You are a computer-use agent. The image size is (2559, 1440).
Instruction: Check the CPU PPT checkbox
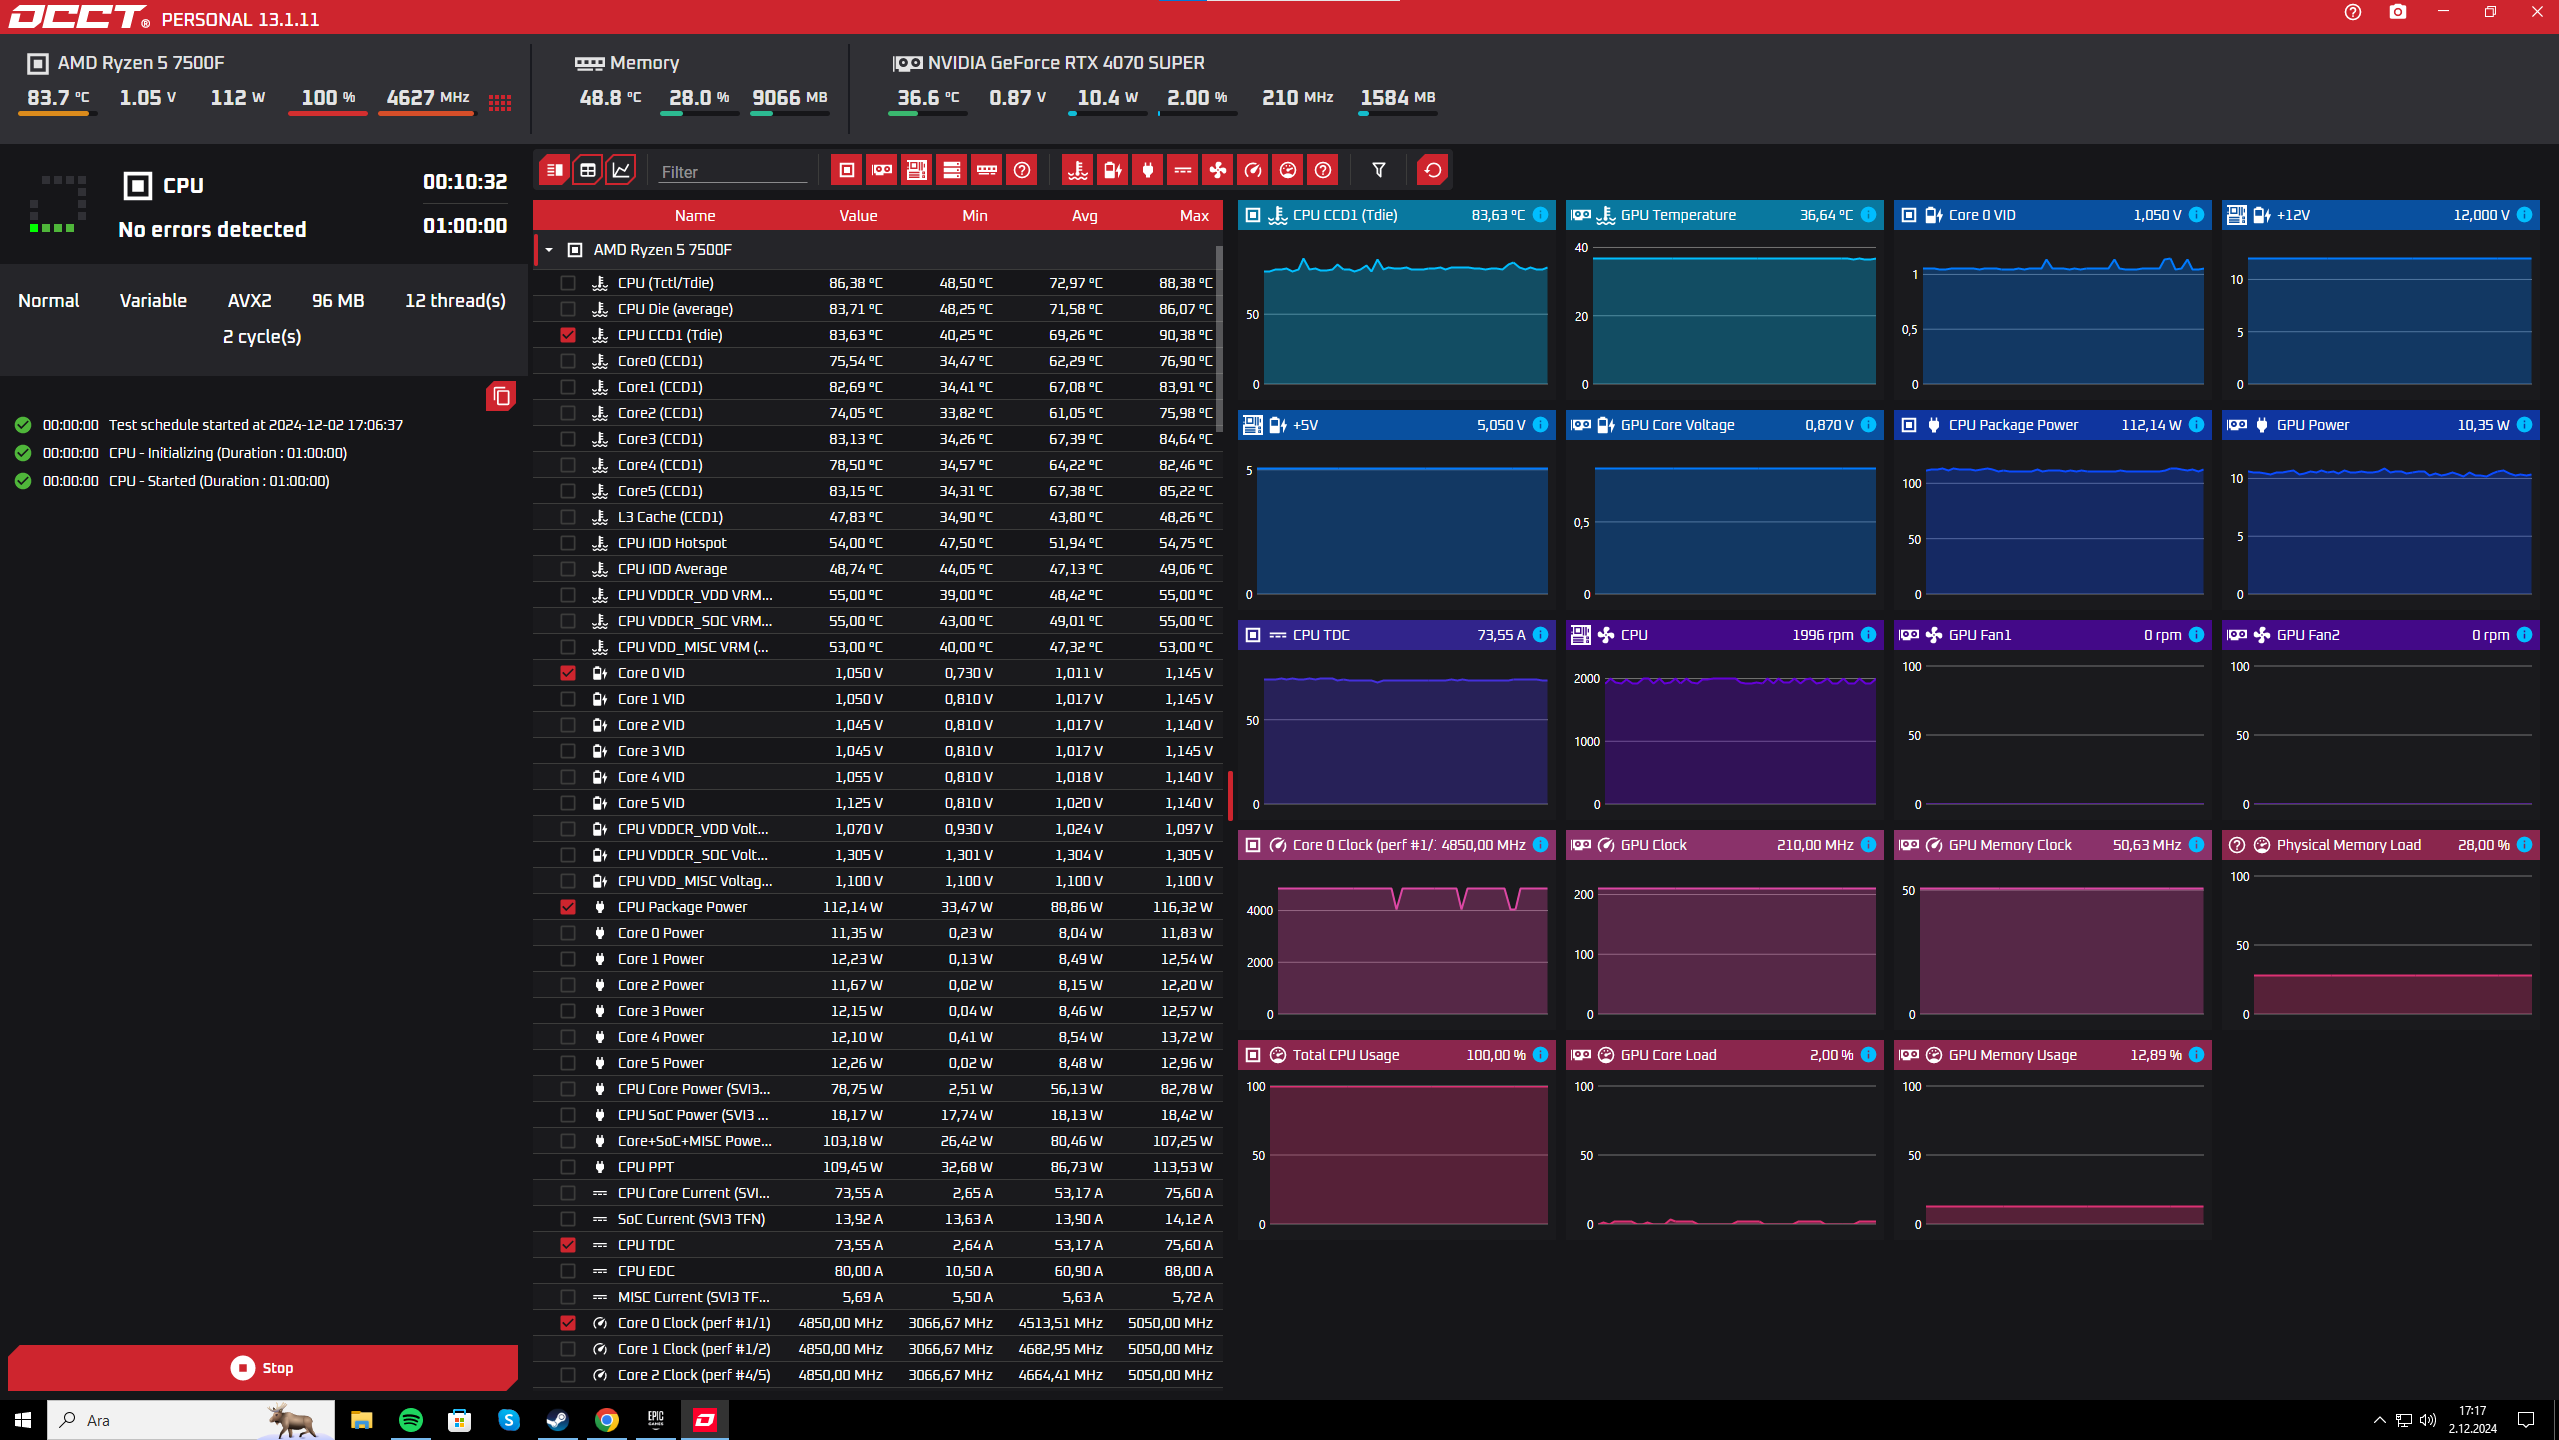pos(568,1167)
